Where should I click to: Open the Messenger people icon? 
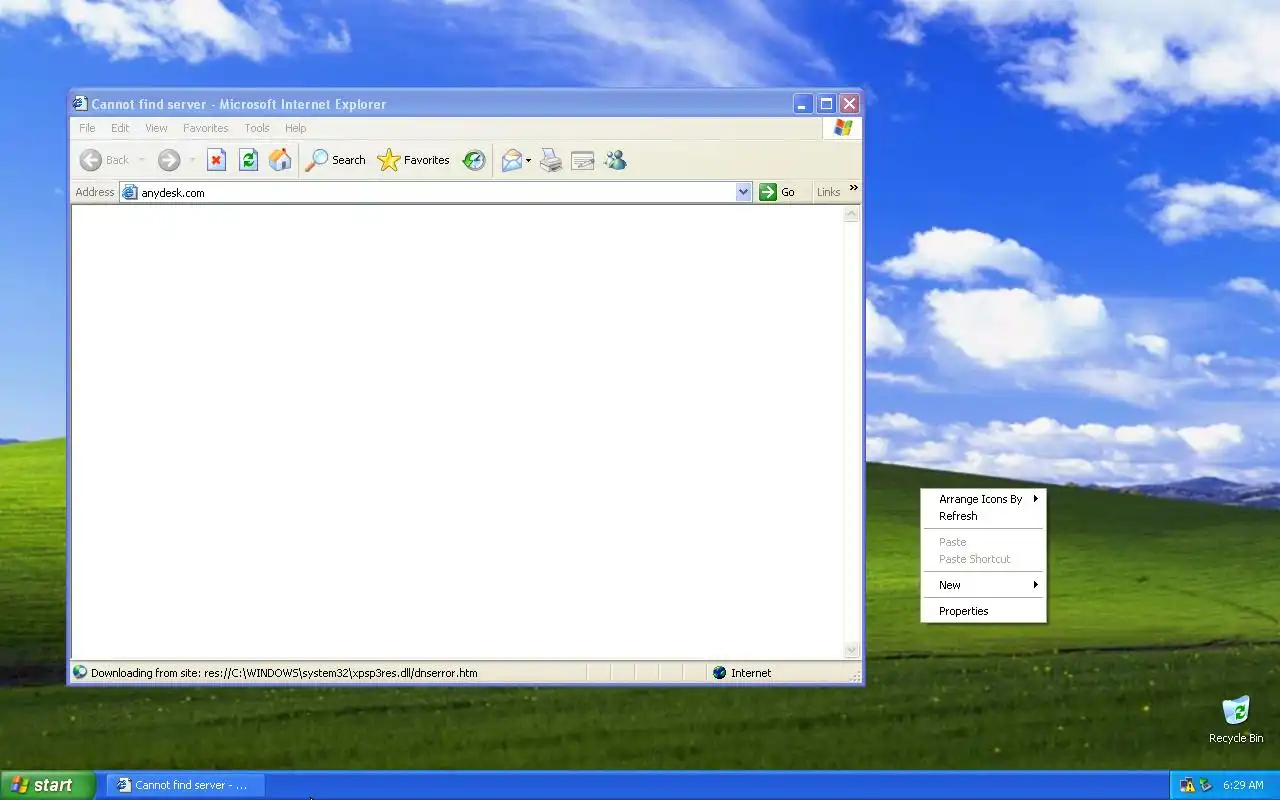click(x=615, y=160)
